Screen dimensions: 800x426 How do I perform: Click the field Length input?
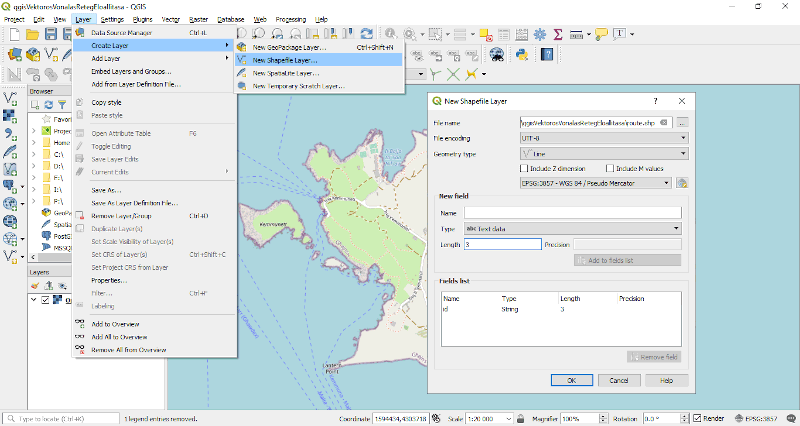coord(503,244)
